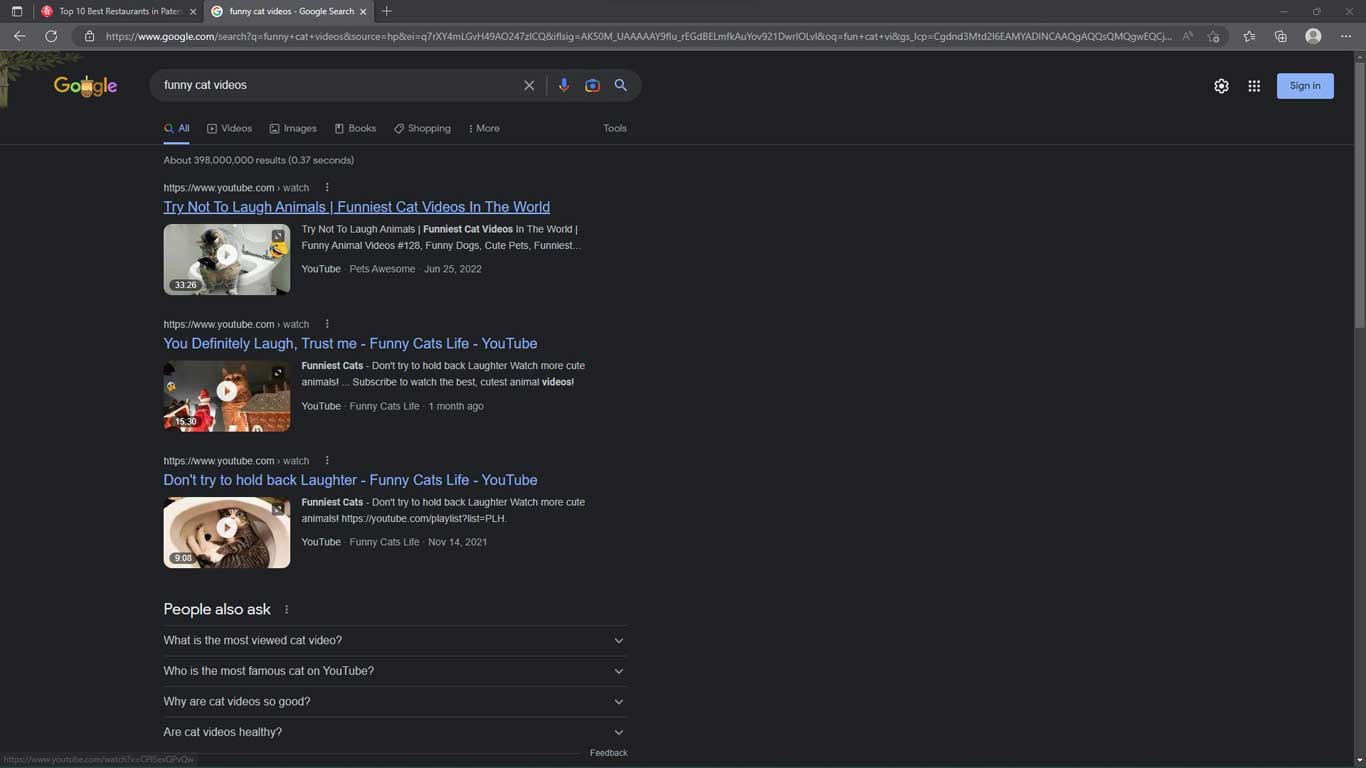This screenshot has width=1366, height=768.
Task: Open About this result for People also ask
Action: (287, 610)
